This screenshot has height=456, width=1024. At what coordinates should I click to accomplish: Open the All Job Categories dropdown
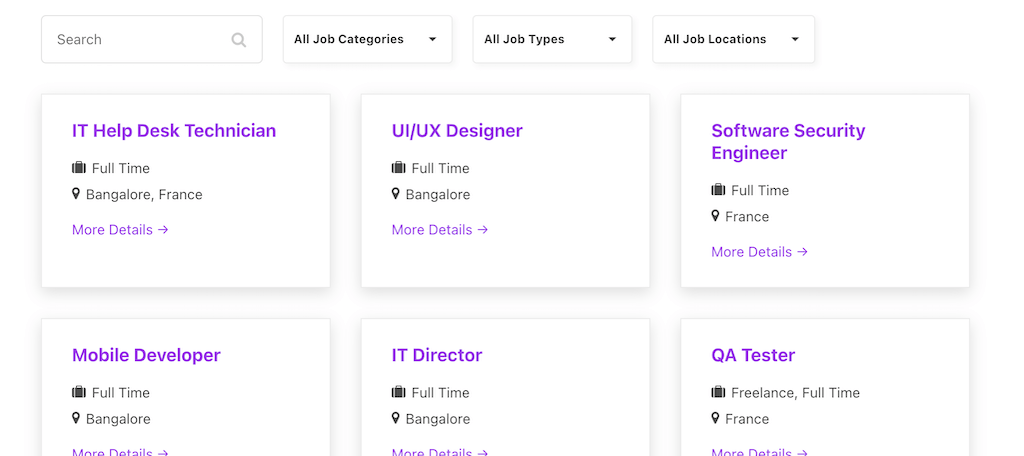click(367, 40)
